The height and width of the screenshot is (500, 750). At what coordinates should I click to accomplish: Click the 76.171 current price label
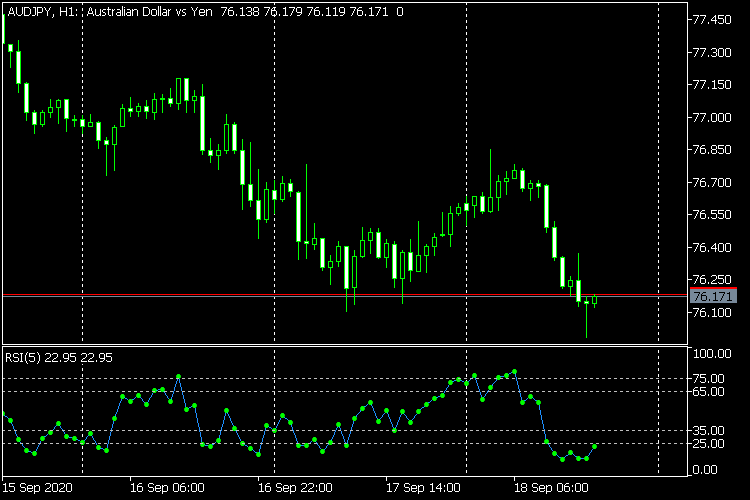click(x=713, y=297)
